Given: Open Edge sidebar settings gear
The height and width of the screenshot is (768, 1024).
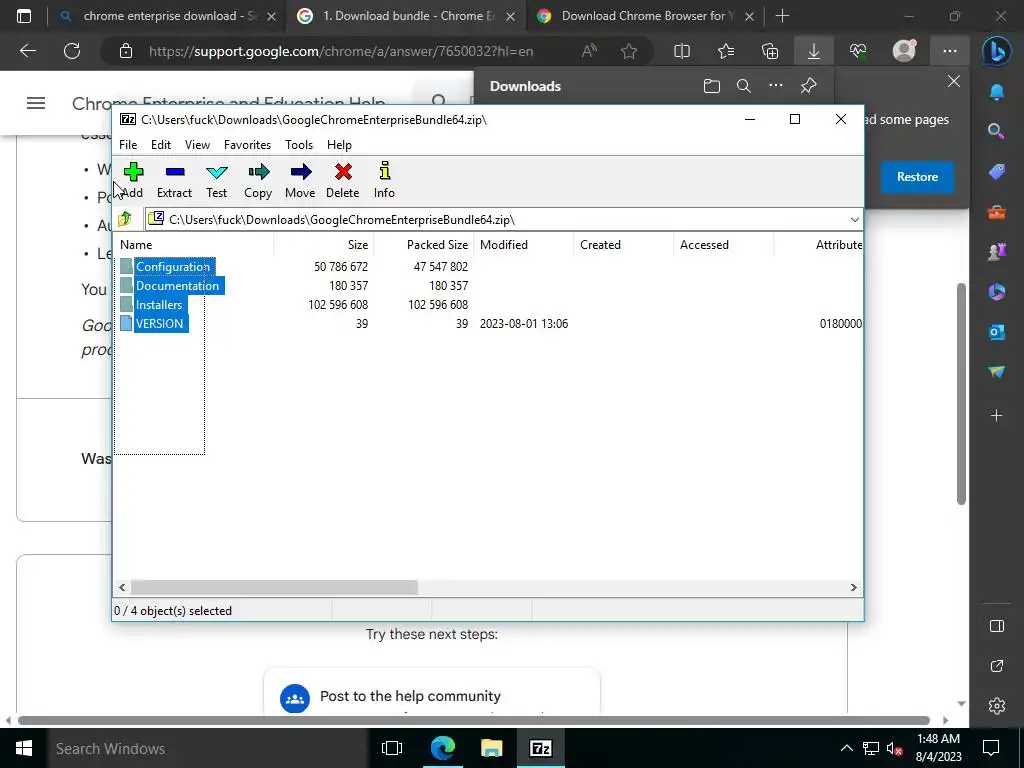Looking at the screenshot, I should coord(997,706).
